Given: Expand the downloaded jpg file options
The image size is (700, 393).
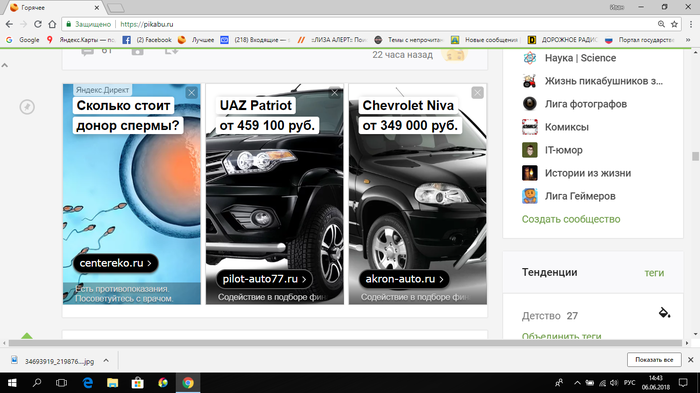Looking at the screenshot, I should (x=106, y=360).
